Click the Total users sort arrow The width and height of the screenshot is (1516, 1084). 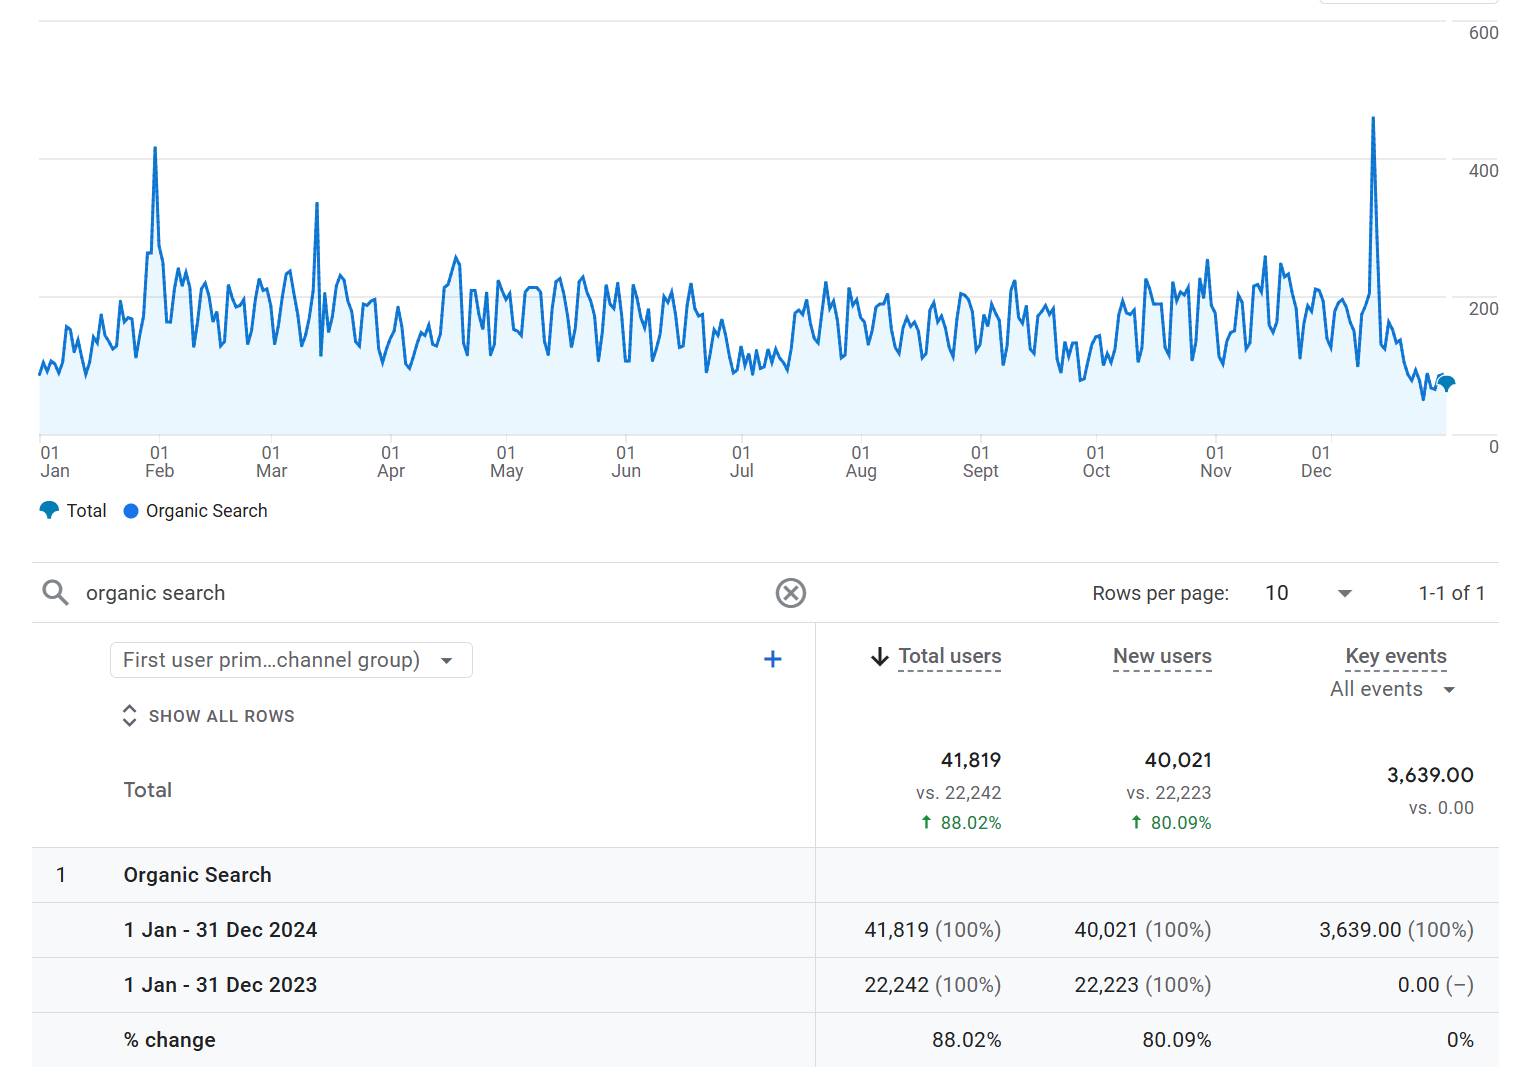[x=880, y=657]
